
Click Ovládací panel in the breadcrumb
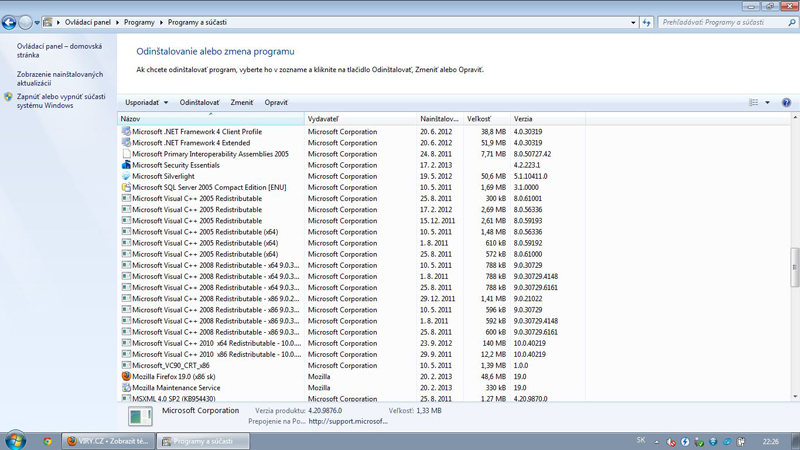tap(88, 22)
